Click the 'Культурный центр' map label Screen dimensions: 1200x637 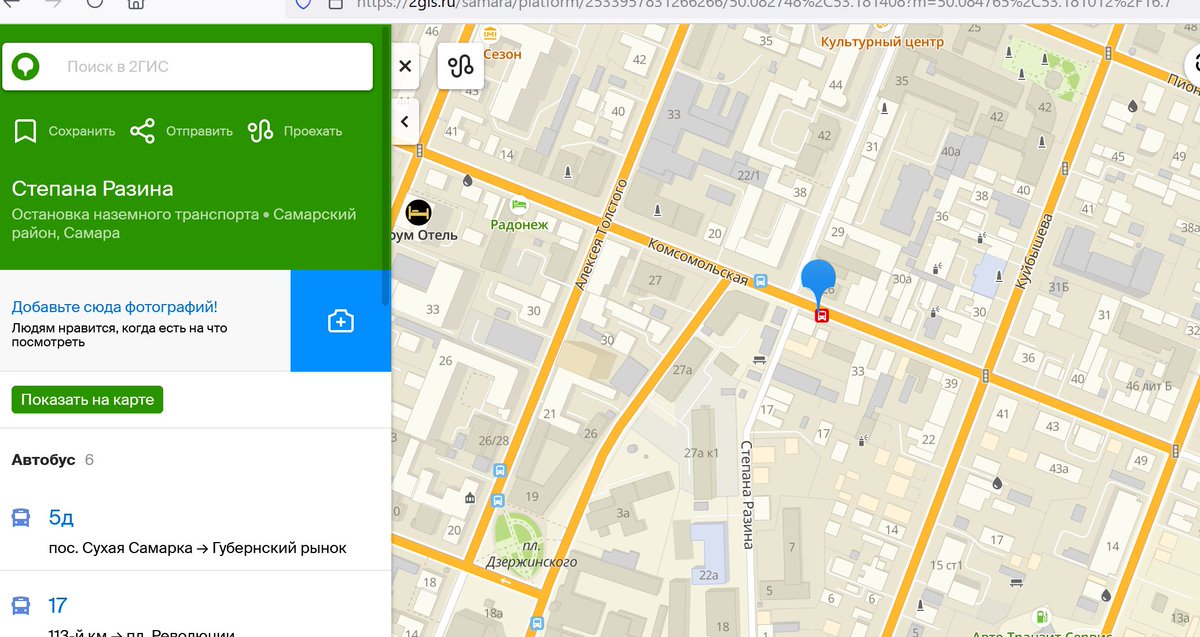click(882, 43)
